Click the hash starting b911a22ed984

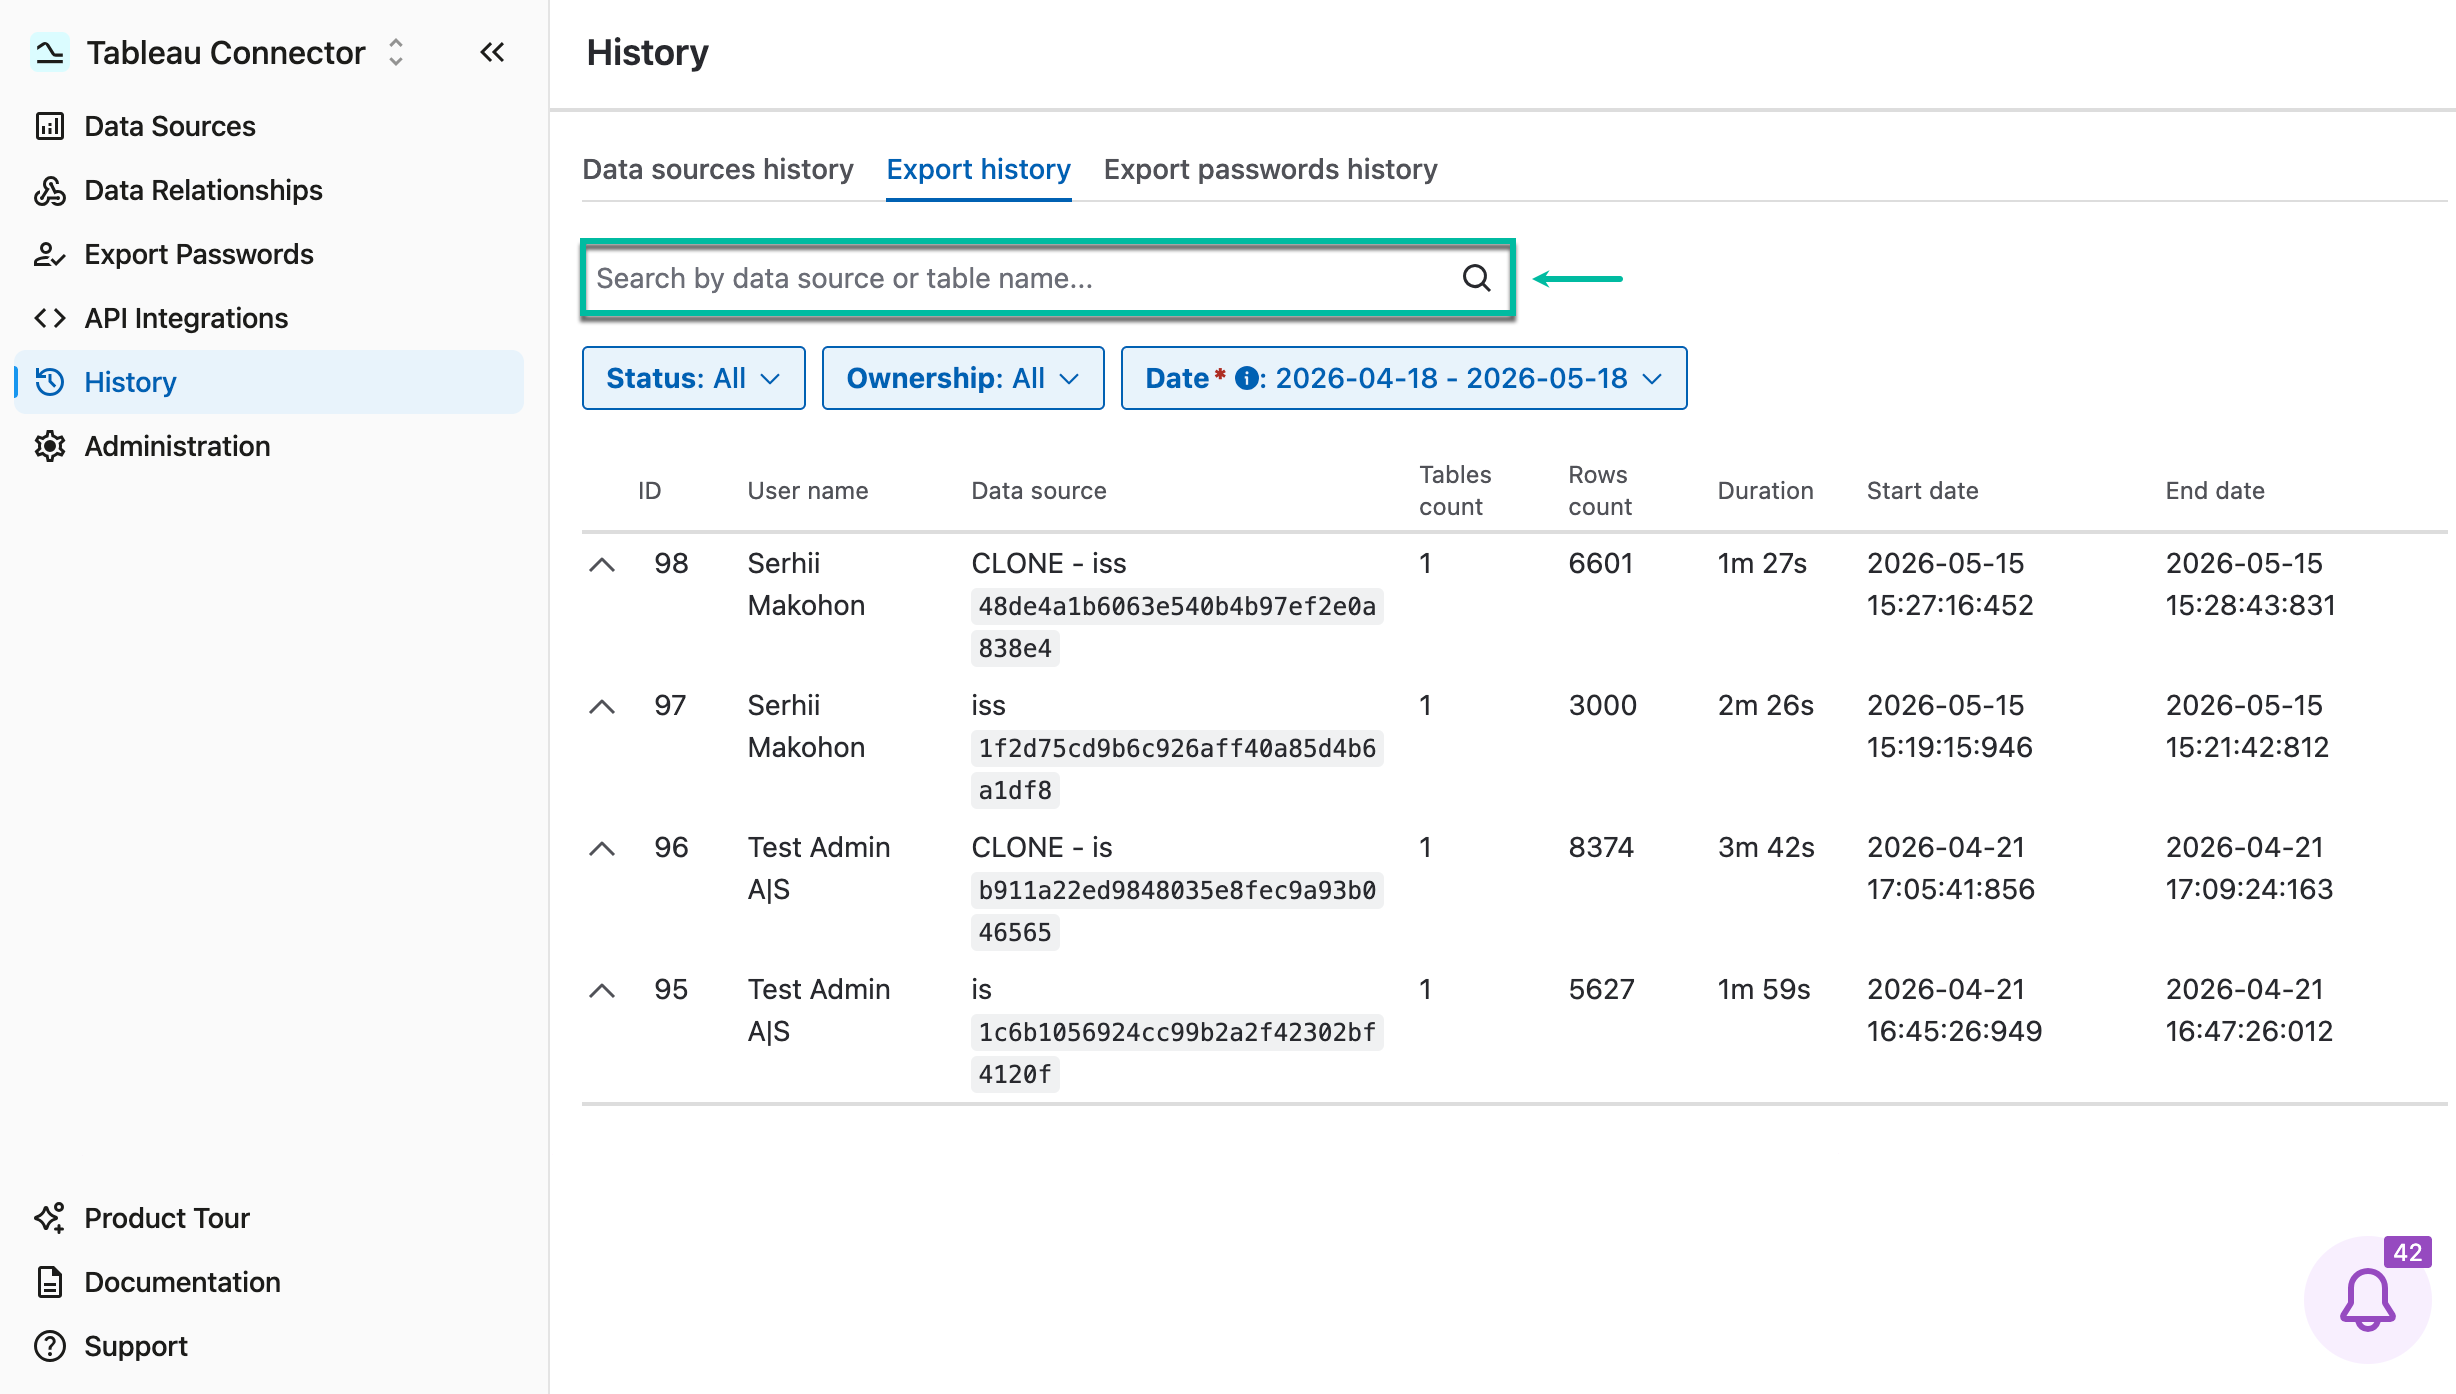click(x=1177, y=911)
